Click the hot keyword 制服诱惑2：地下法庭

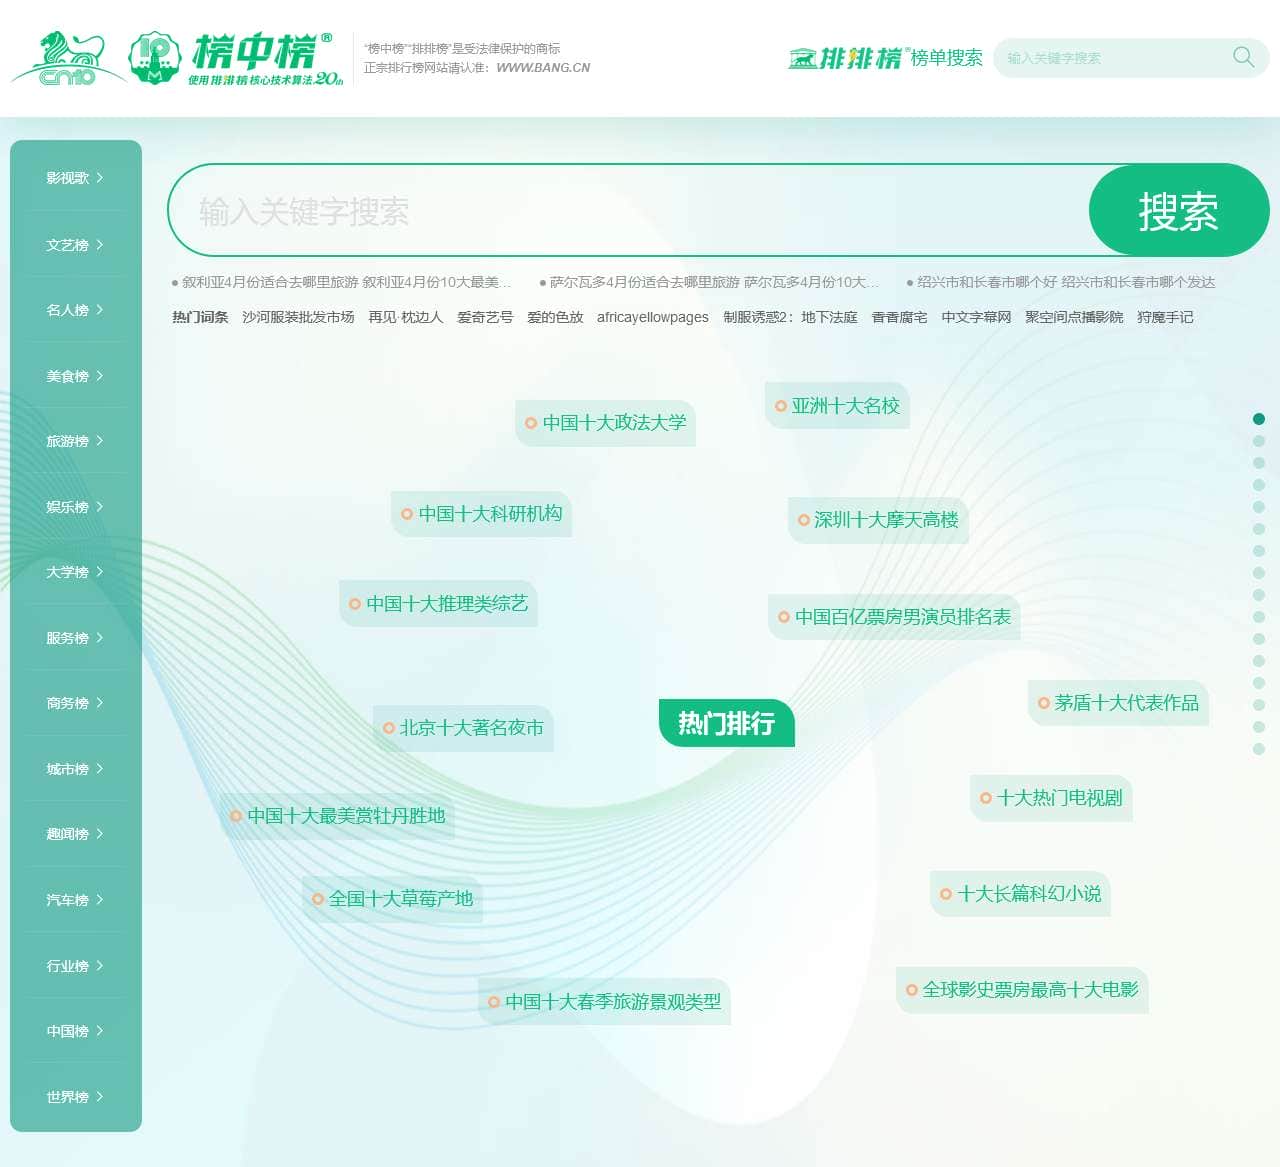point(790,317)
